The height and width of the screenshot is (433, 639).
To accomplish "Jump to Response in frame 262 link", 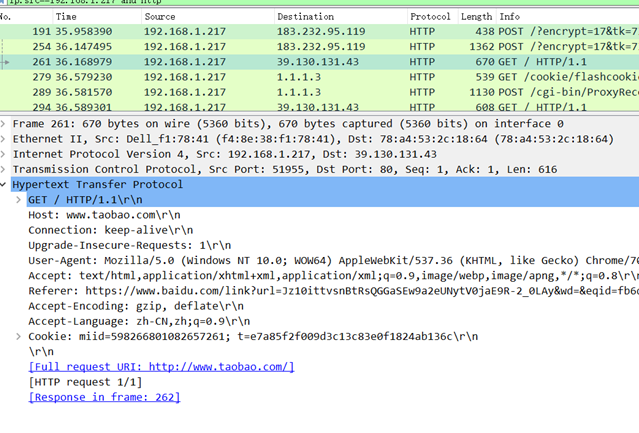I will (104, 397).
